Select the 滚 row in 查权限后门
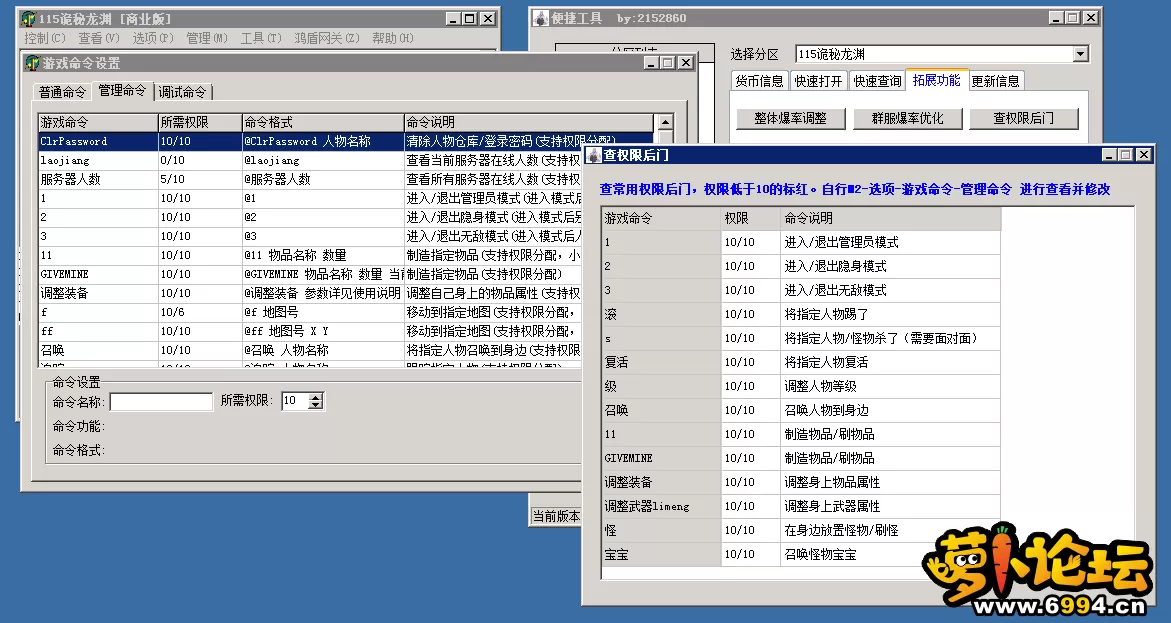 tap(801, 314)
